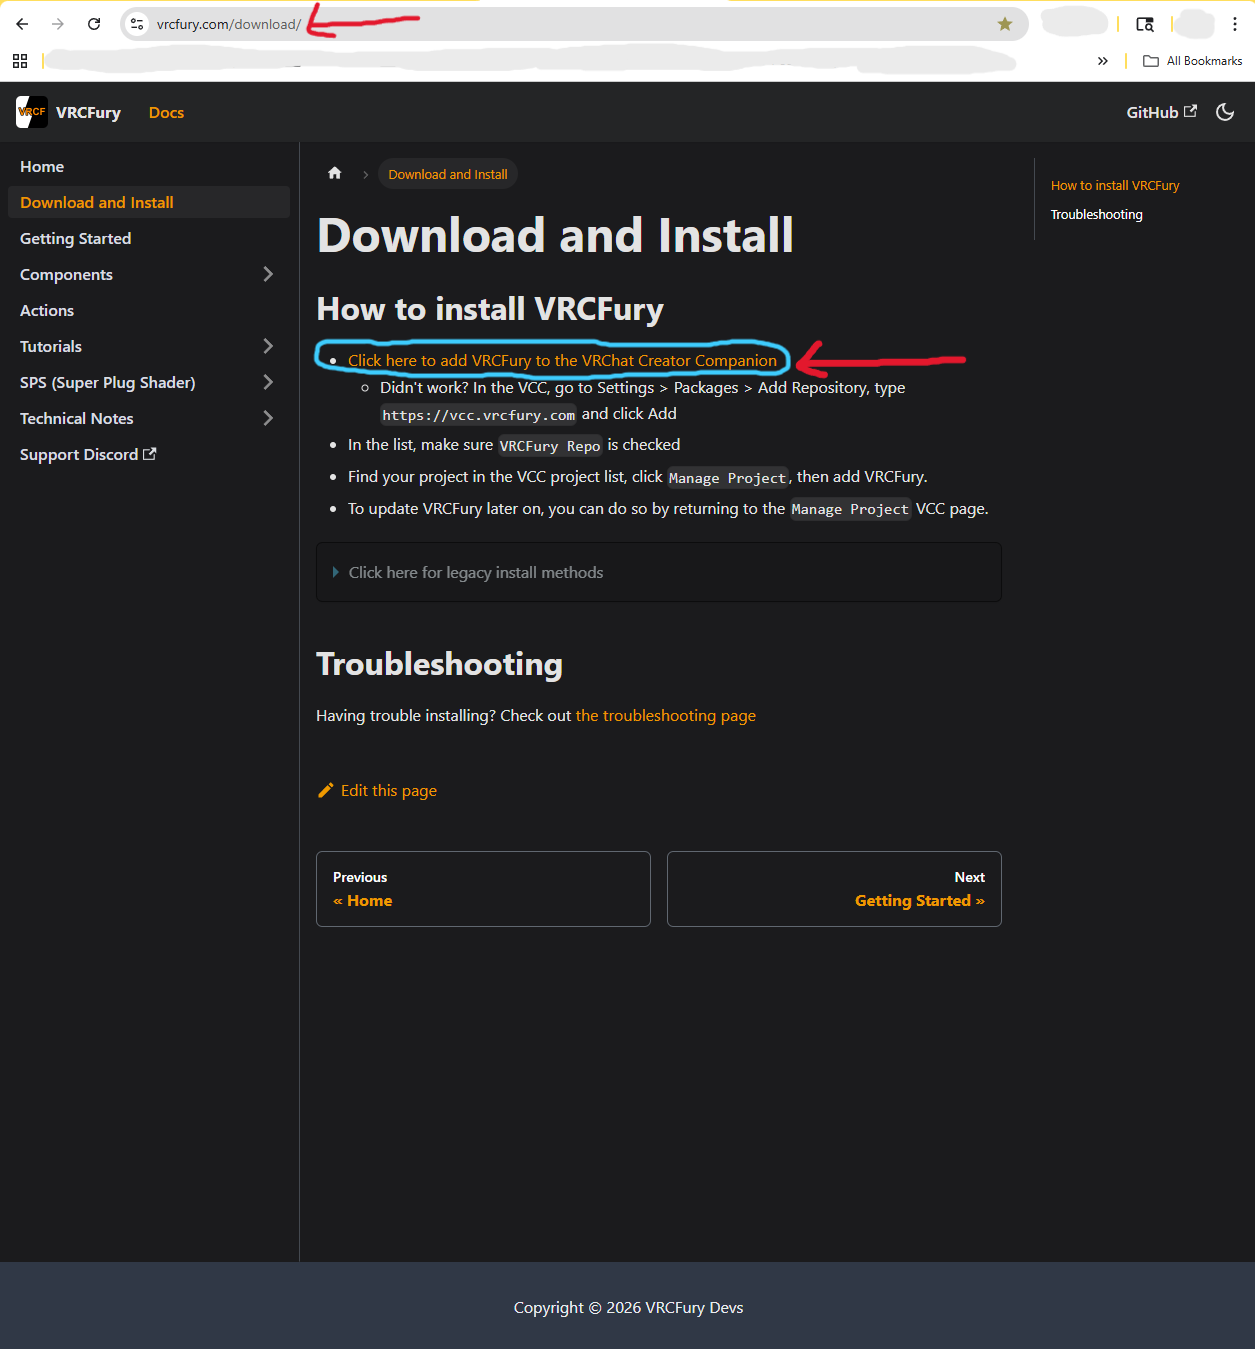
Task: Jump to Troubleshooting in table of contents
Action: click(1097, 214)
